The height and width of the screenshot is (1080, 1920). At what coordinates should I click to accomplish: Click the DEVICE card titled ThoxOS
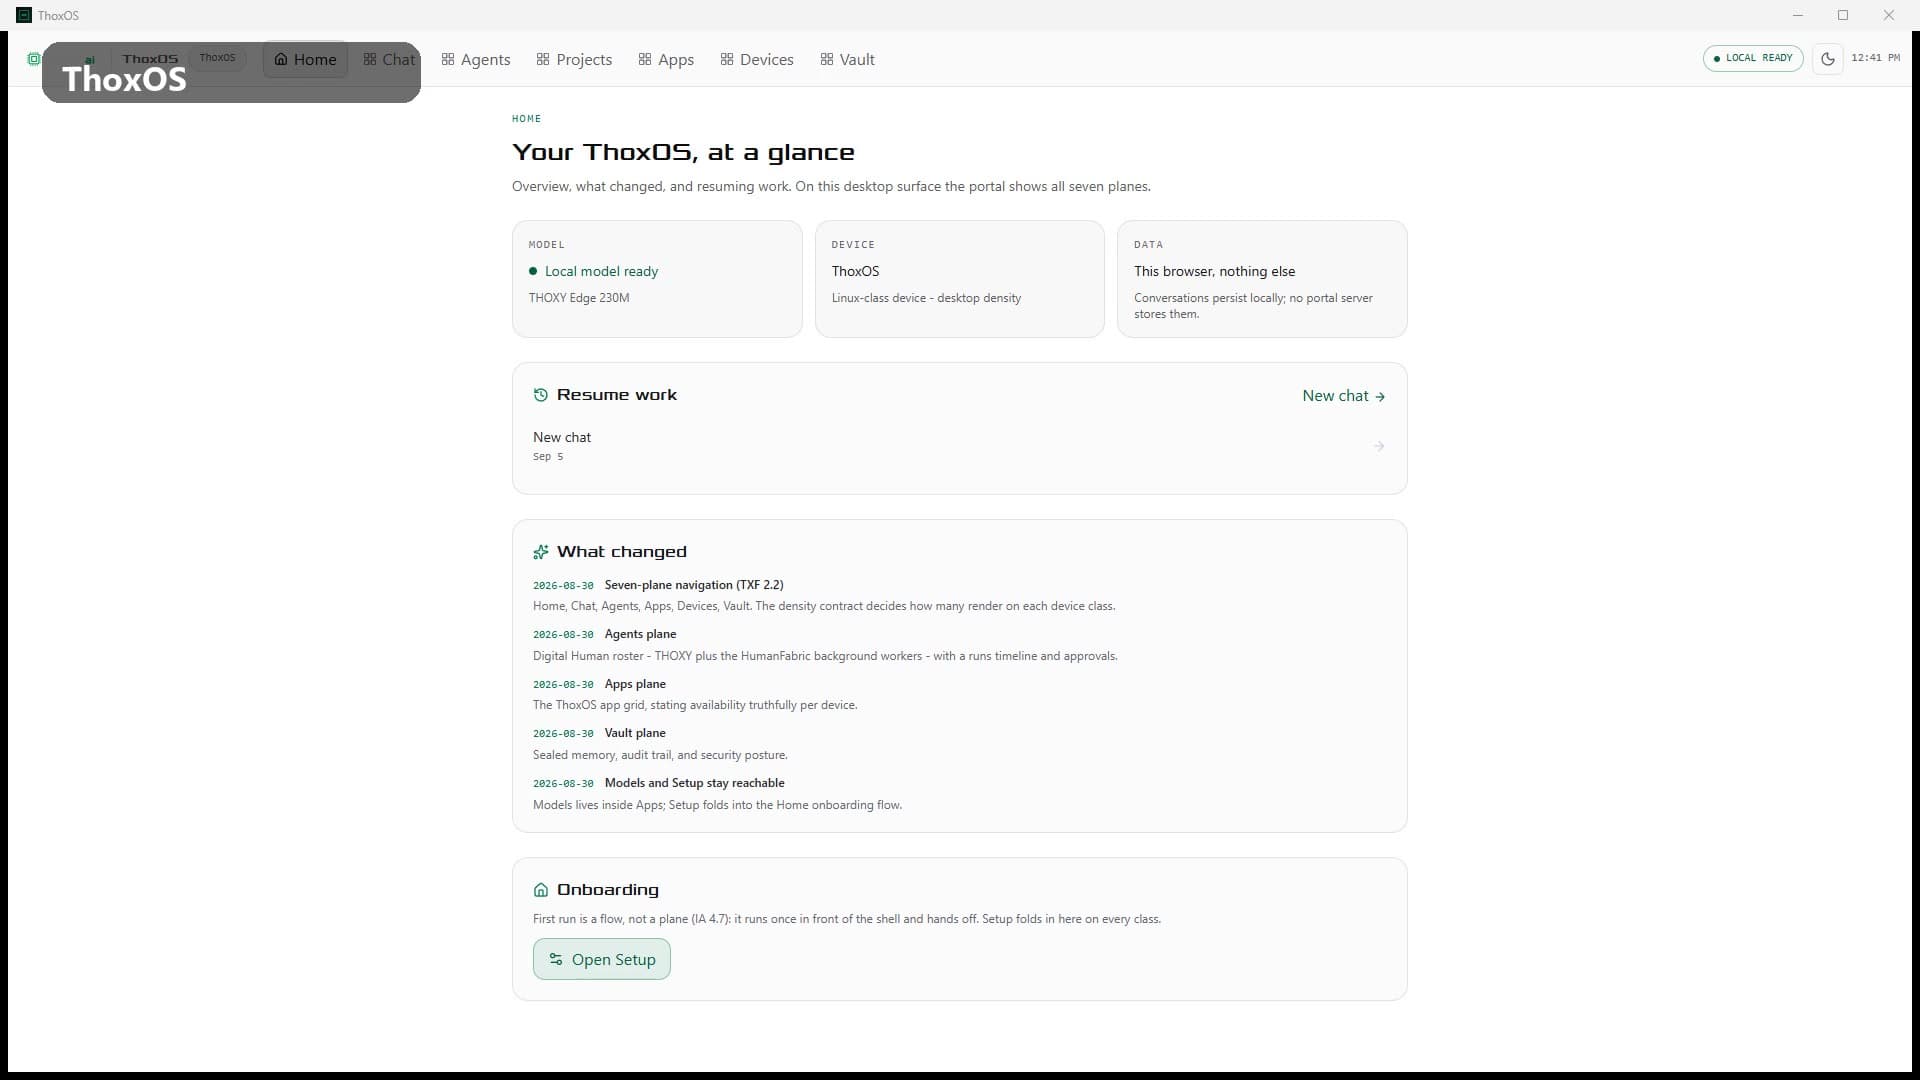pos(959,279)
